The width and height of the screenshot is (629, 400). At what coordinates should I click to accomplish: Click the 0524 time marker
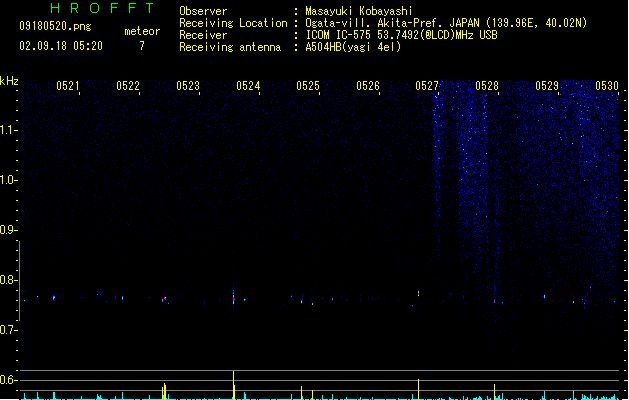[x=248, y=86]
